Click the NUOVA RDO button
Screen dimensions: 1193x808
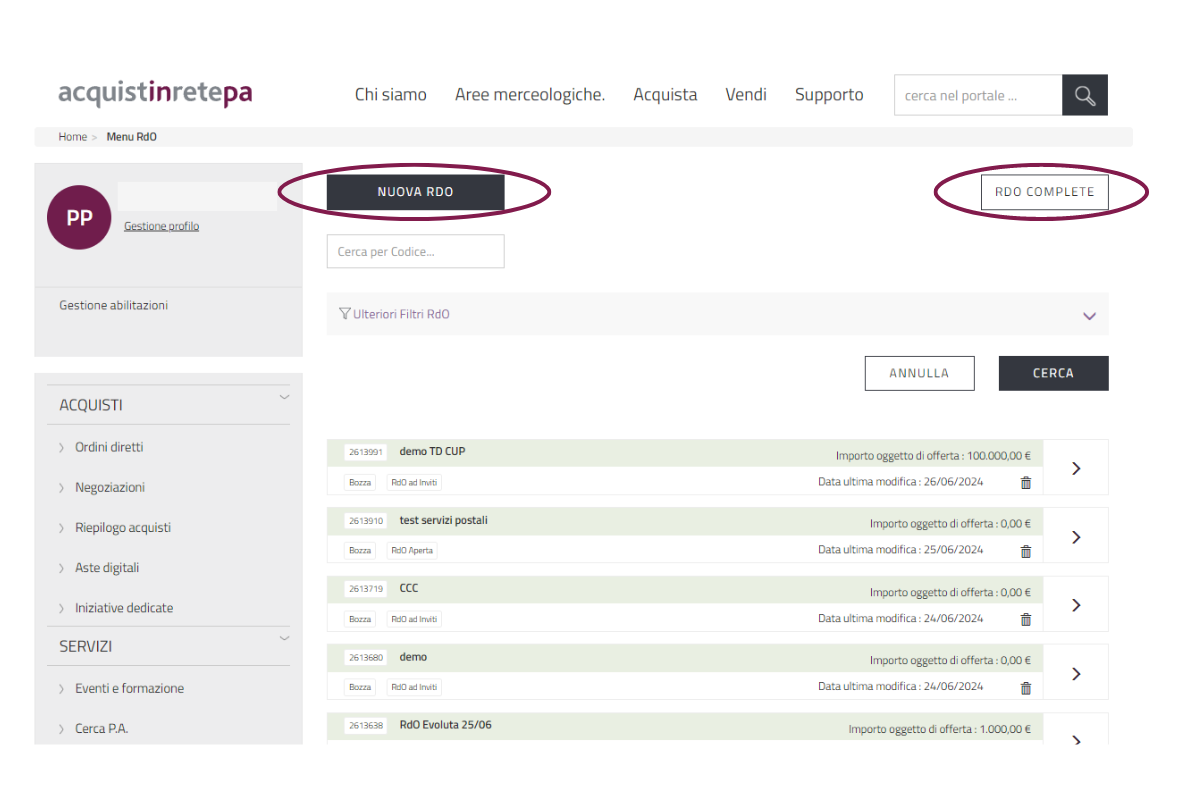click(x=415, y=192)
